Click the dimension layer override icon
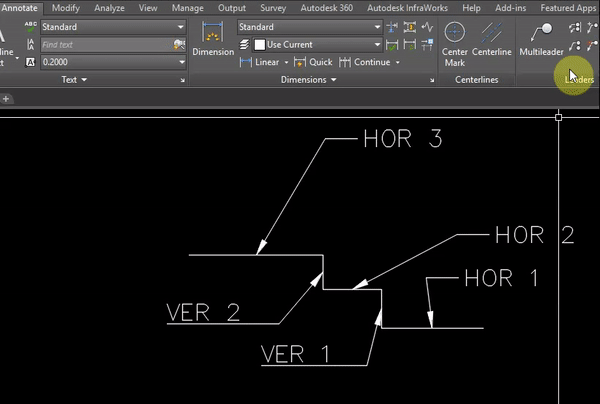 point(244,44)
